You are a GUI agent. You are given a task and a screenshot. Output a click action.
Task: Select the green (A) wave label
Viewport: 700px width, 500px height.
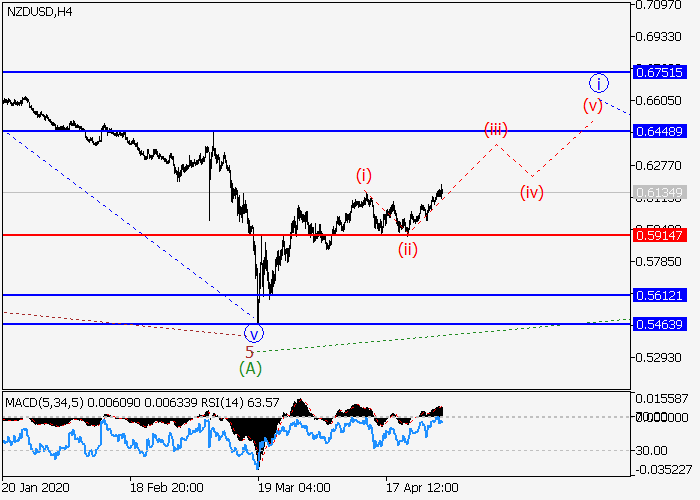coord(250,368)
